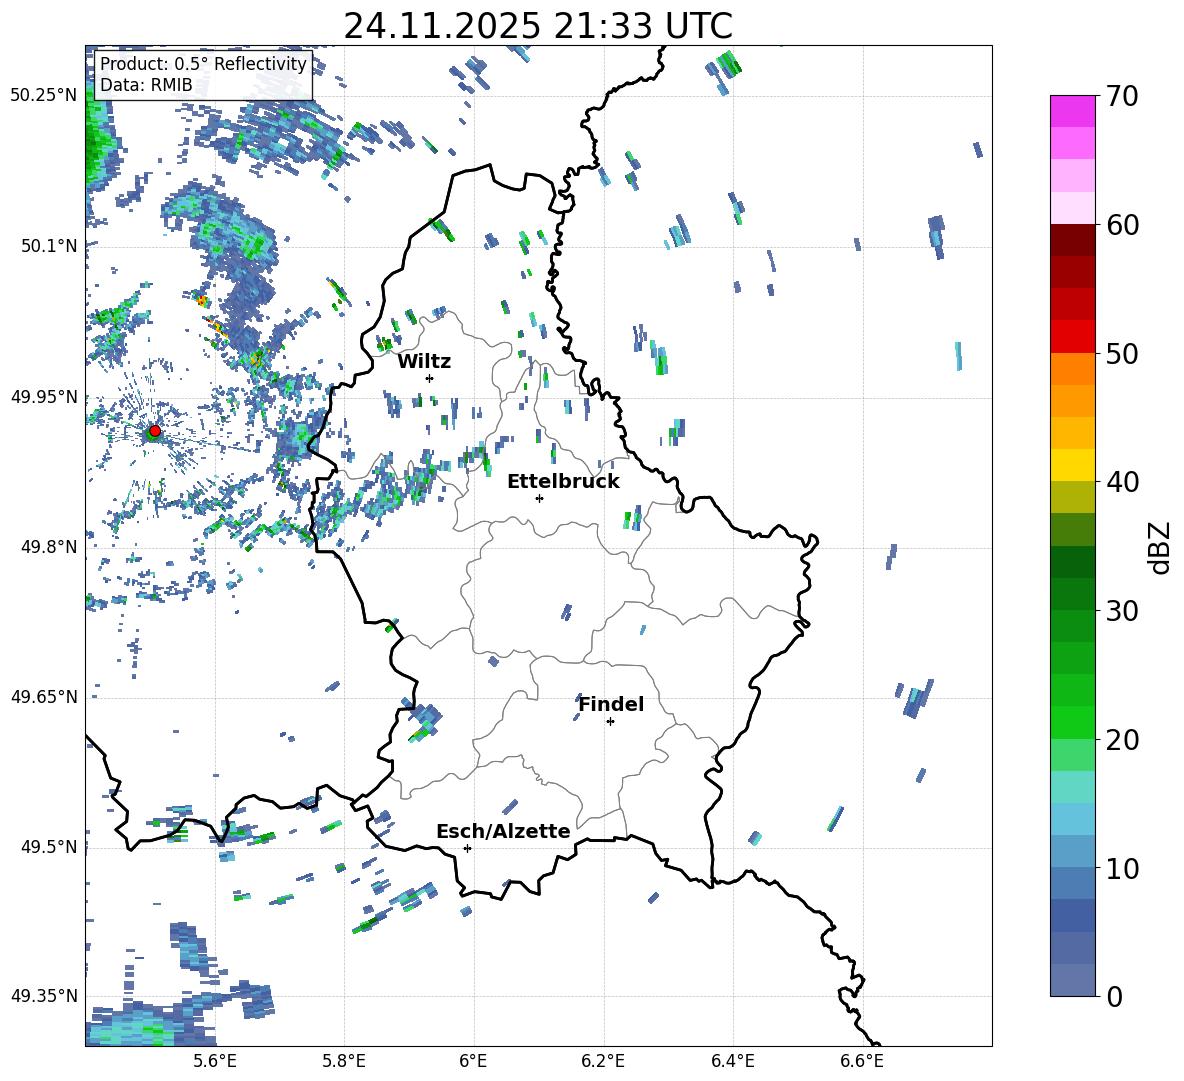Click the 6°E longitude label
The image size is (1184, 1081).
(473, 1061)
